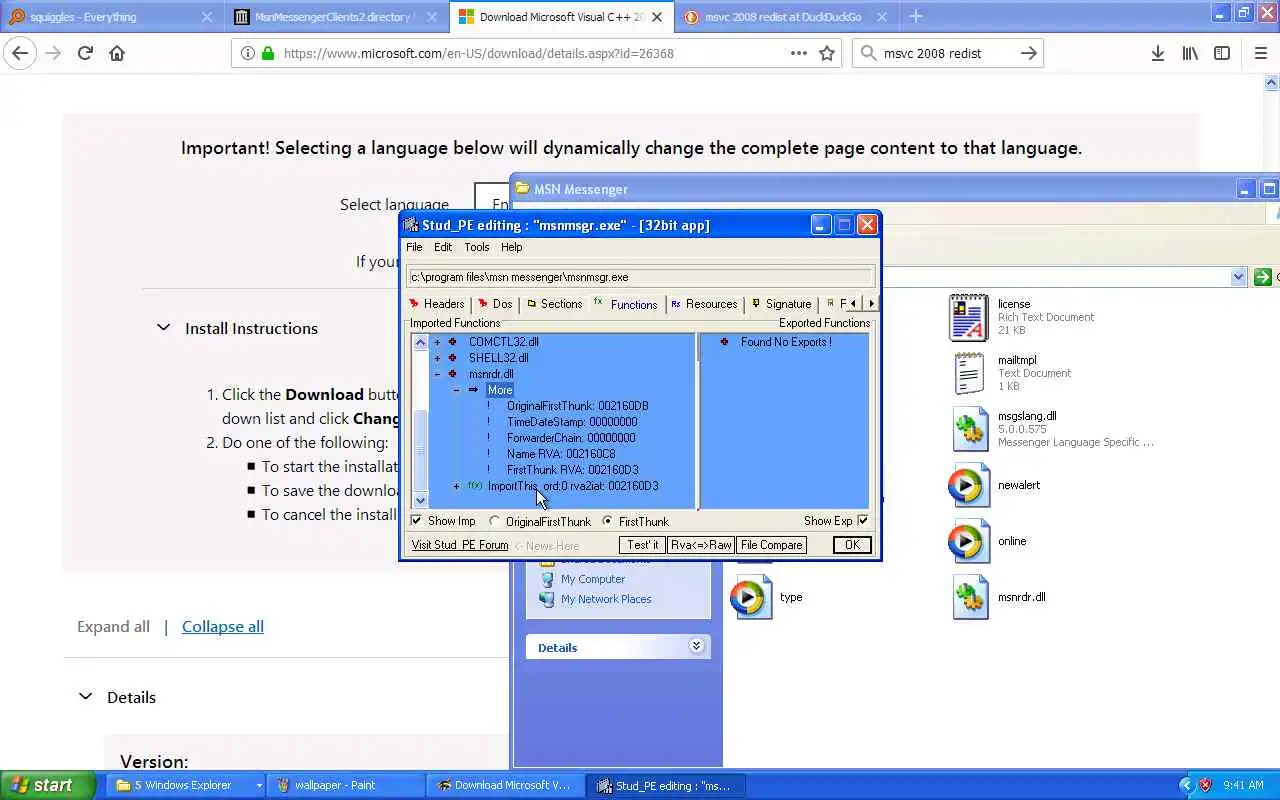Switch to the Headers tab
Image resolution: width=1280 pixels, height=800 pixels.
437,304
